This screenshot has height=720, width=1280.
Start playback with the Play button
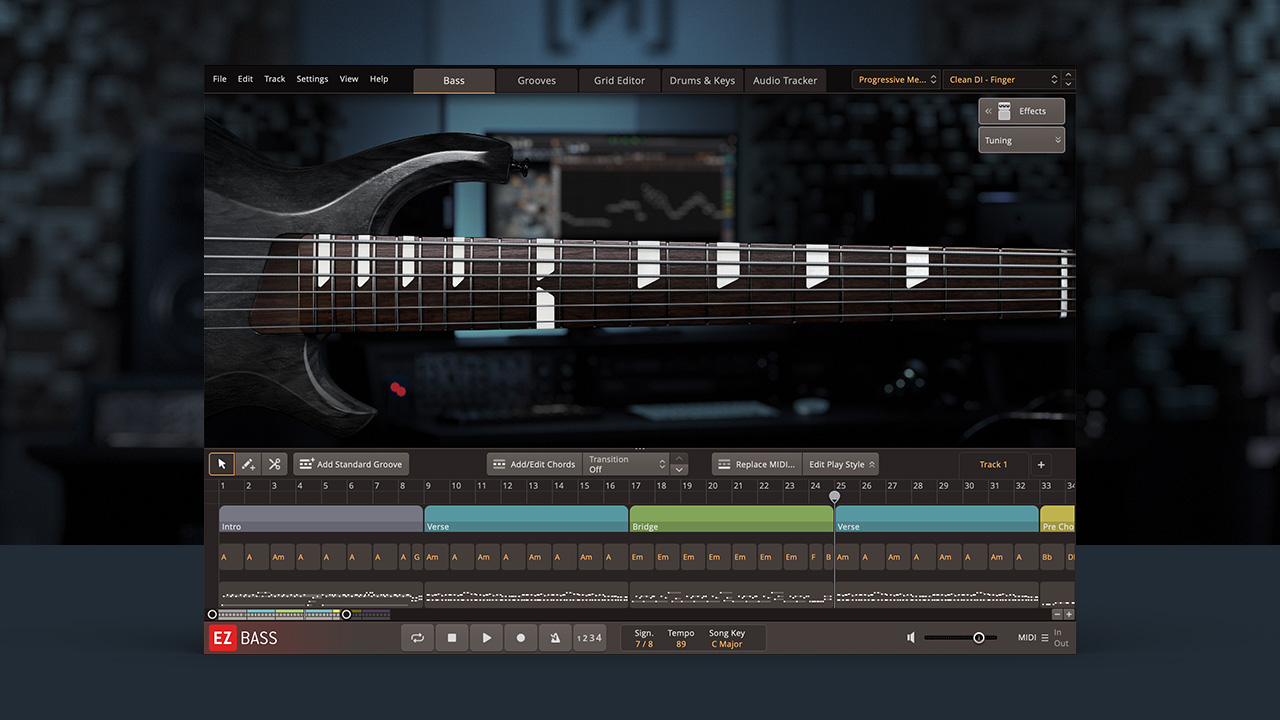point(486,637)
